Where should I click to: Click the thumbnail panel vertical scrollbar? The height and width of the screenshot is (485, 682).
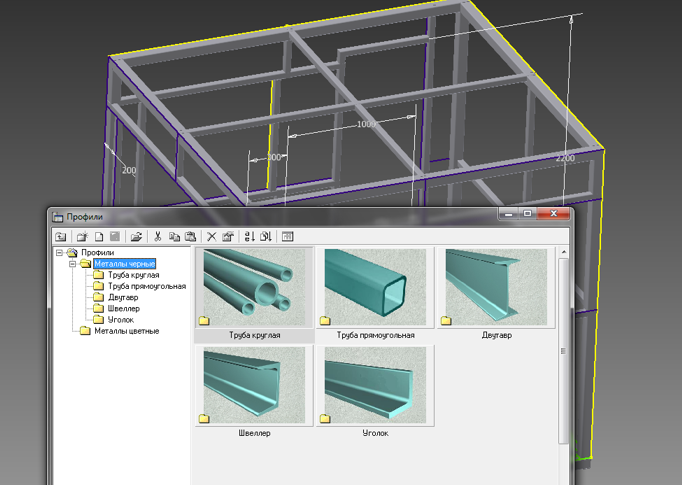564,350
